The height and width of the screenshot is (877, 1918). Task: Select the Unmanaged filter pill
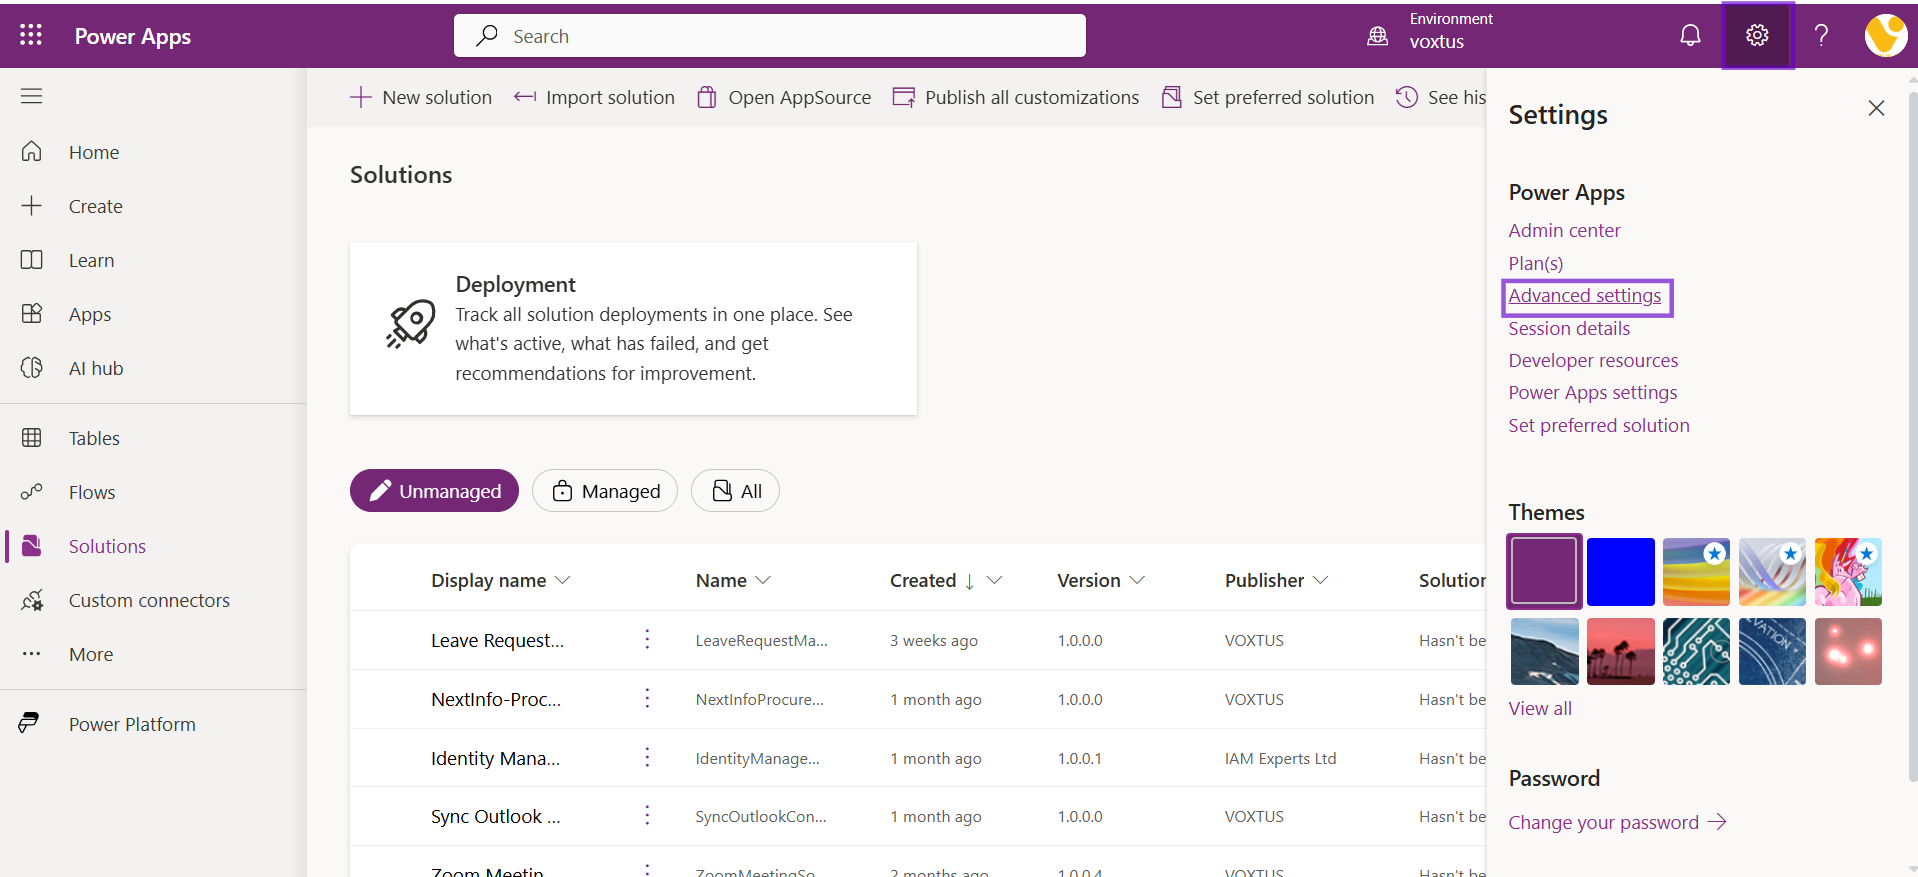[x=434, y=491]
